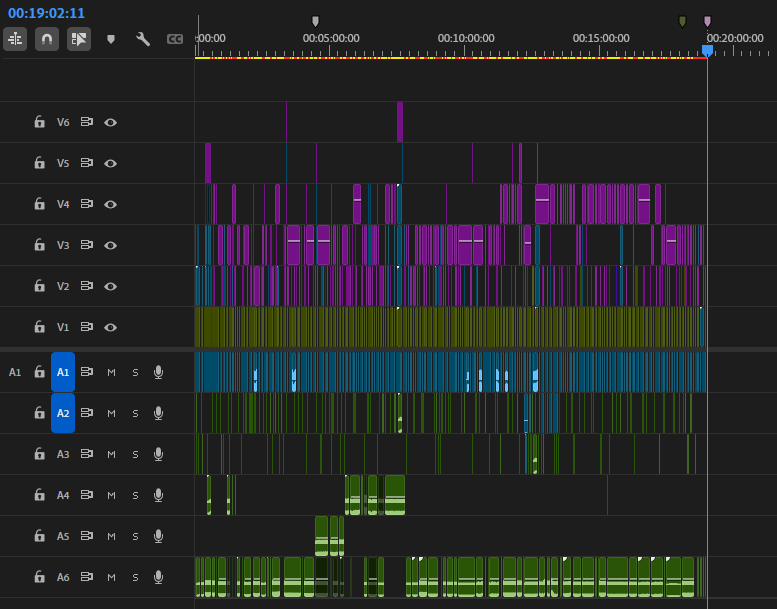Toggle sync lock for V1

87,327
